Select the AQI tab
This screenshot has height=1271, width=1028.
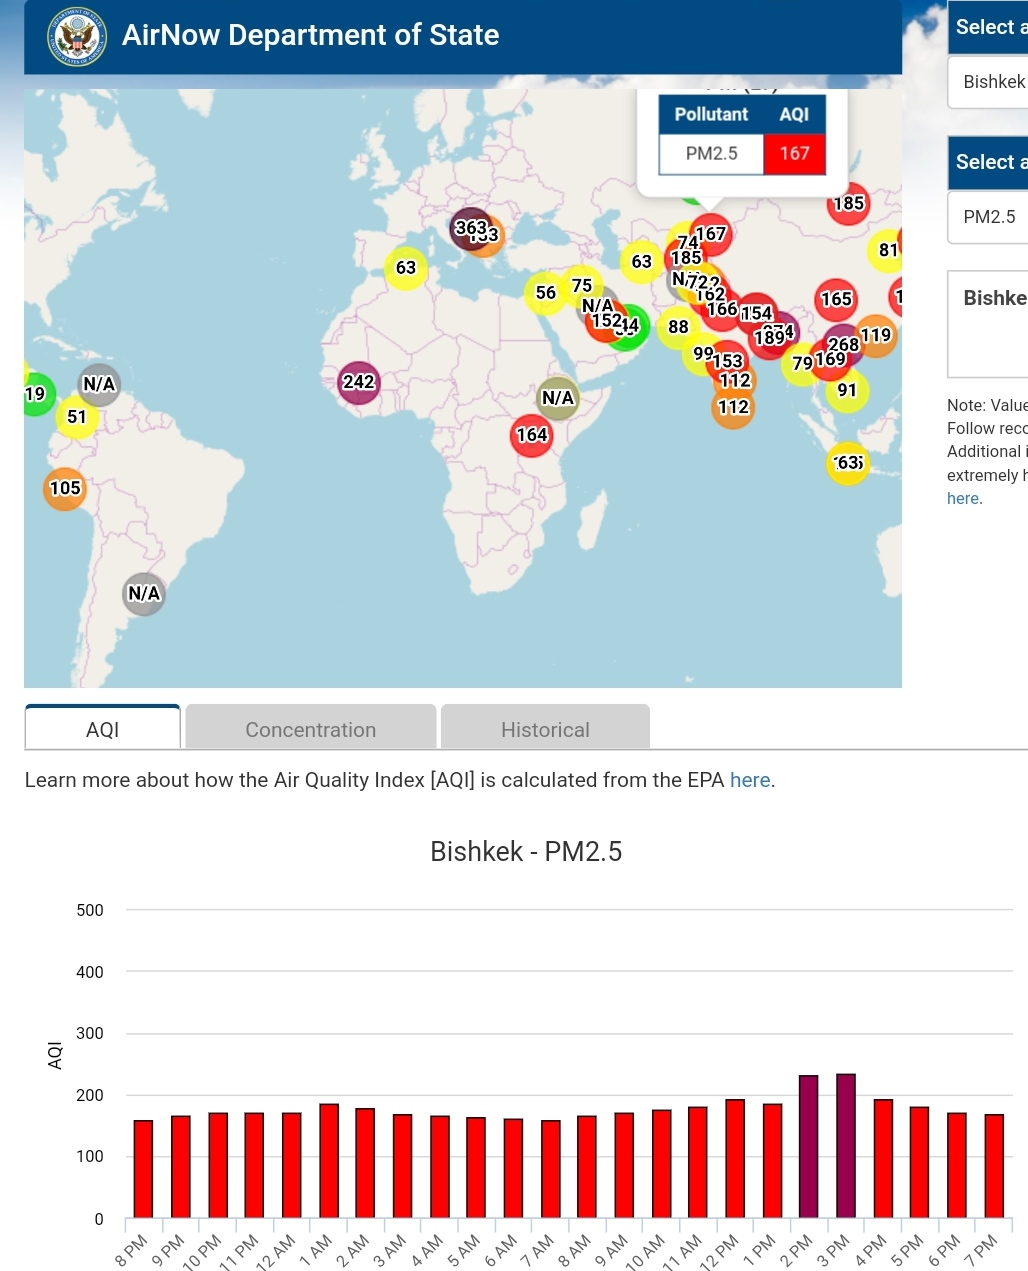[x=103, y=729]
